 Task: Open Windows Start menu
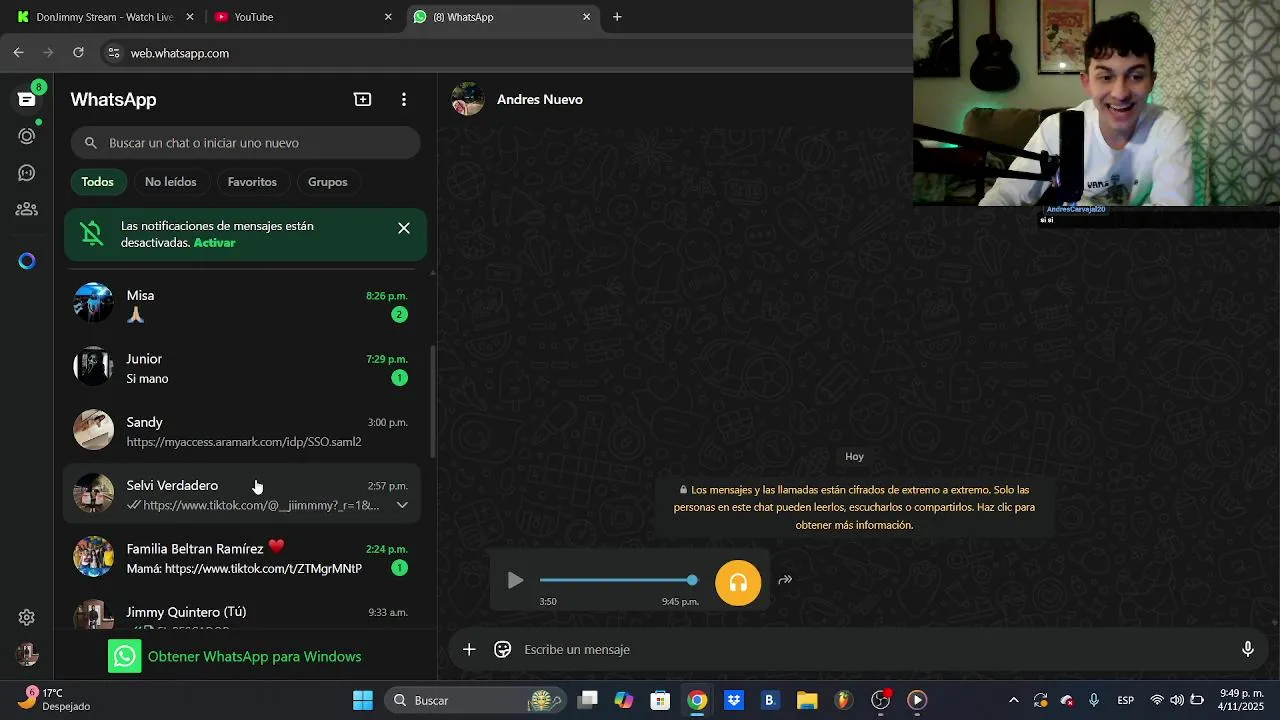(363, 700)
